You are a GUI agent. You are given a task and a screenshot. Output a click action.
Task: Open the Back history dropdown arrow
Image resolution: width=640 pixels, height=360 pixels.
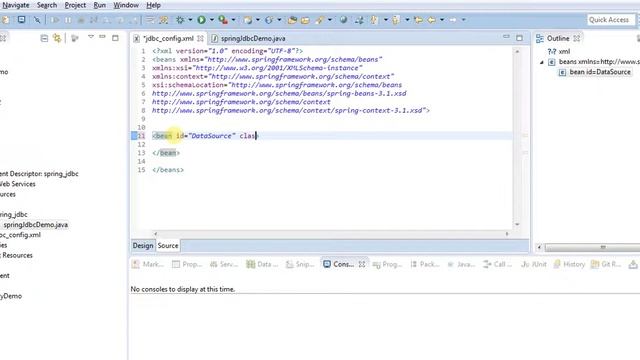click(x=442, y=20)
